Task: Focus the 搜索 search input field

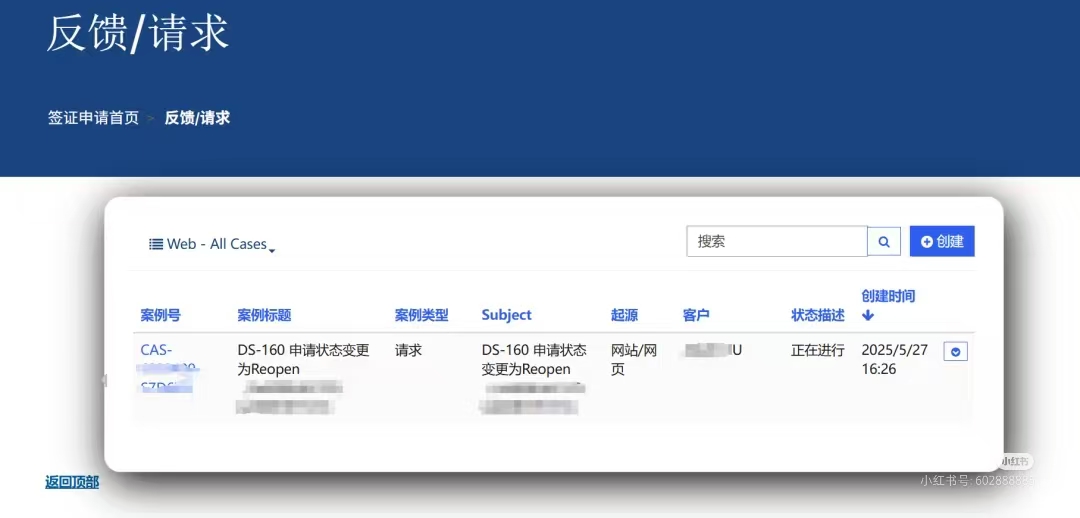Action: point(777,242)
